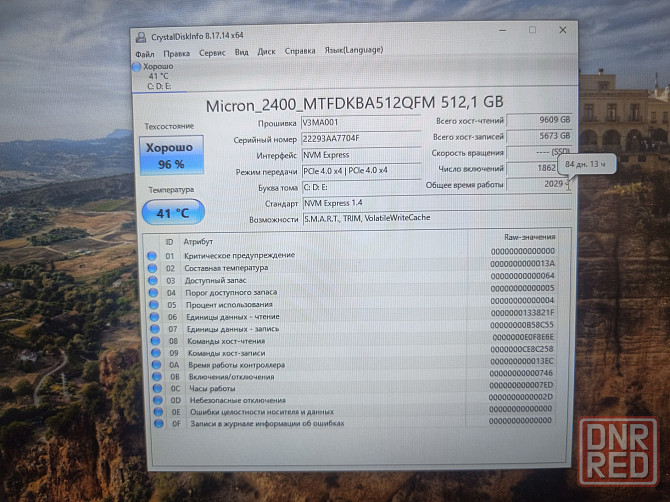Click status dot for Ошибки целостности носителя row
The height and width of the screenshot is (502, 670).
click(158, 412)
